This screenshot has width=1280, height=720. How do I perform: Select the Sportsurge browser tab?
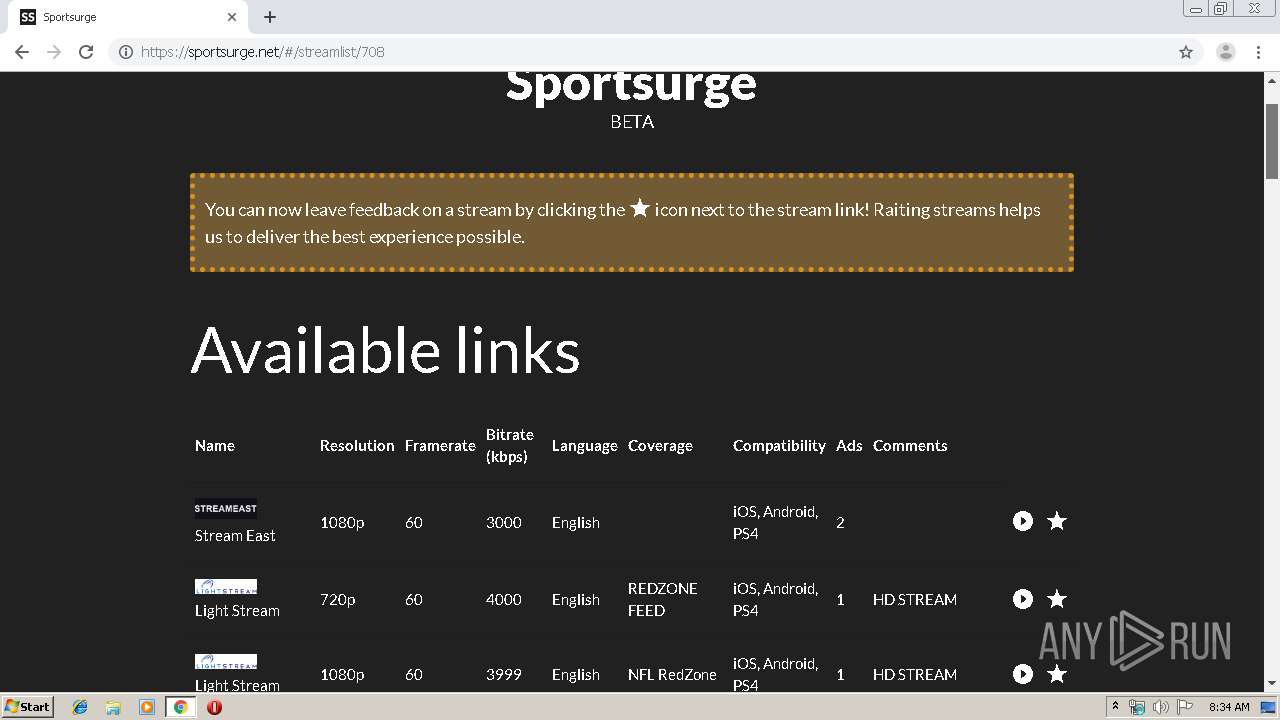130,17
